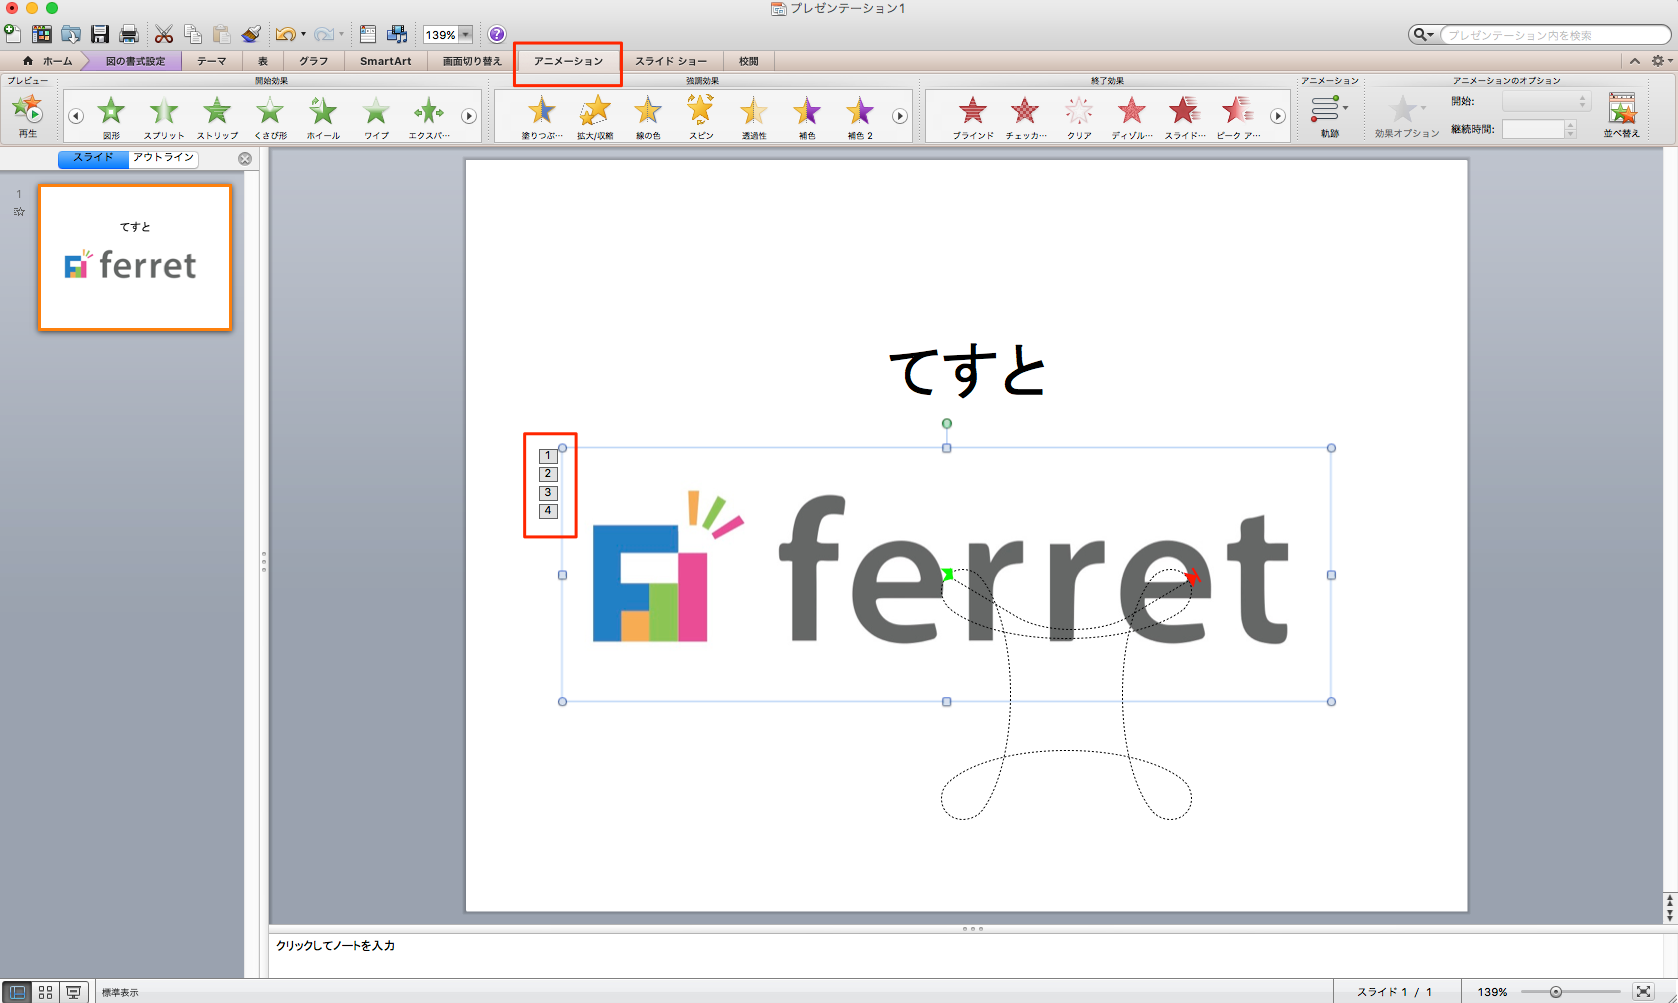Apply the ホイール entrance effect

(323, 117)
